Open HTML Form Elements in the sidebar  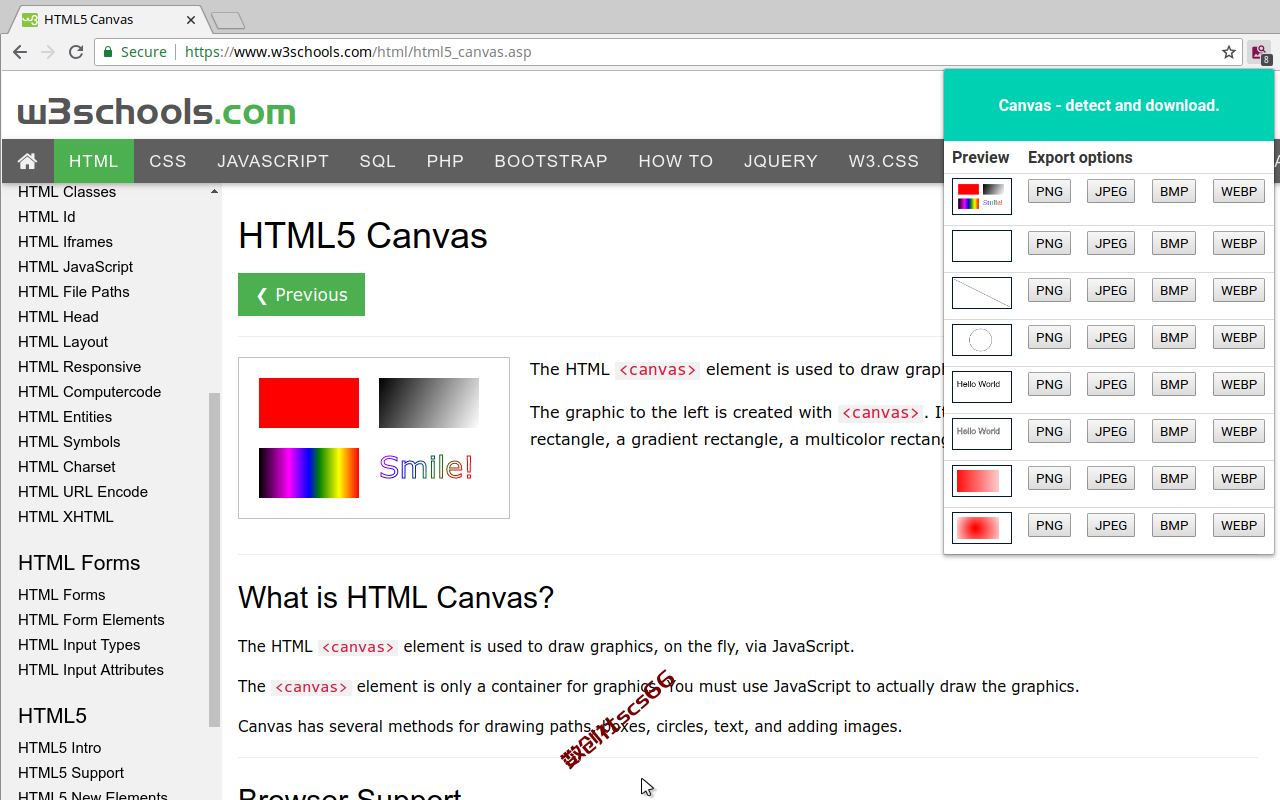coord(91,620)
